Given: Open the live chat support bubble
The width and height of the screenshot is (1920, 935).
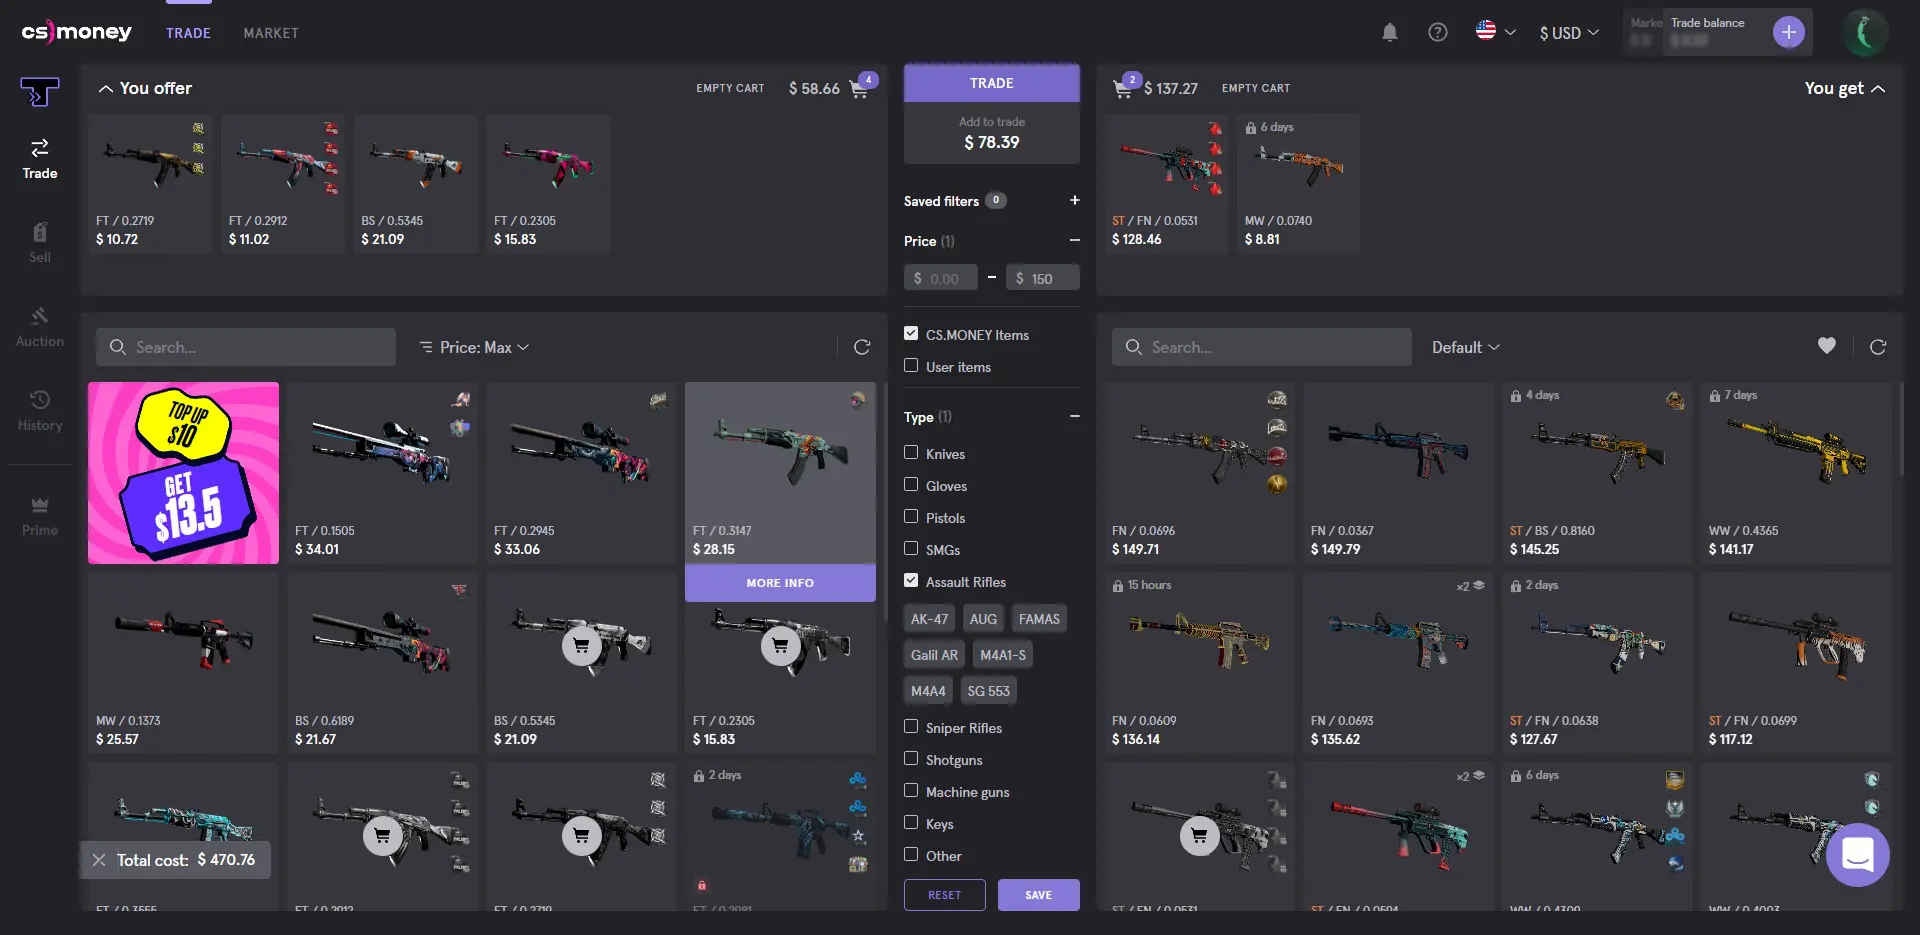Looking at the screenshot, I should 1857,855.
